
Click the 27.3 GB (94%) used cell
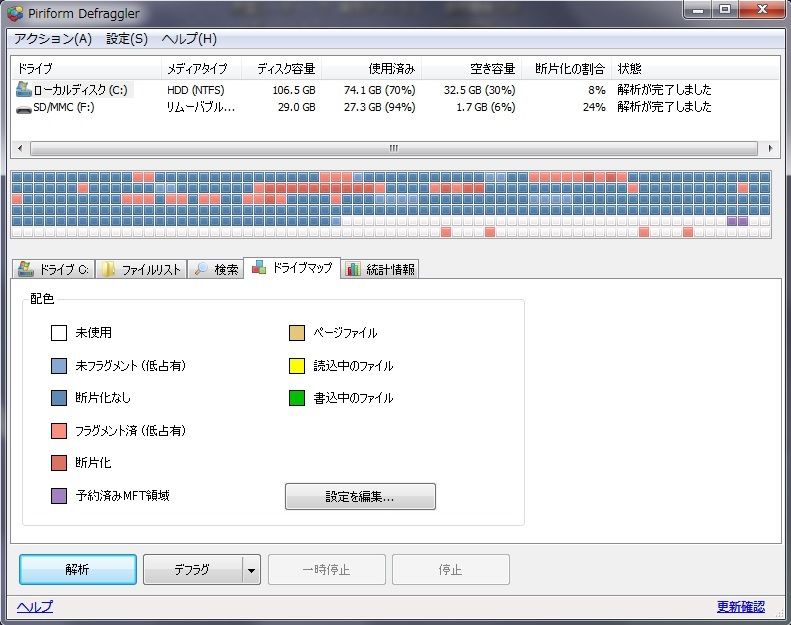tap(379, 107)
